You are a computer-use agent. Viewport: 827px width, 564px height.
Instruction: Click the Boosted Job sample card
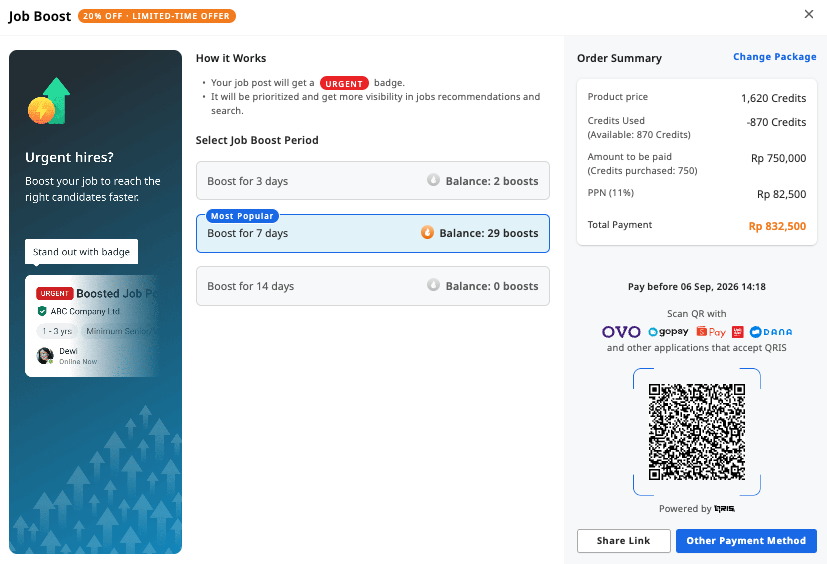pyautogui.click(x=93, y=326)
